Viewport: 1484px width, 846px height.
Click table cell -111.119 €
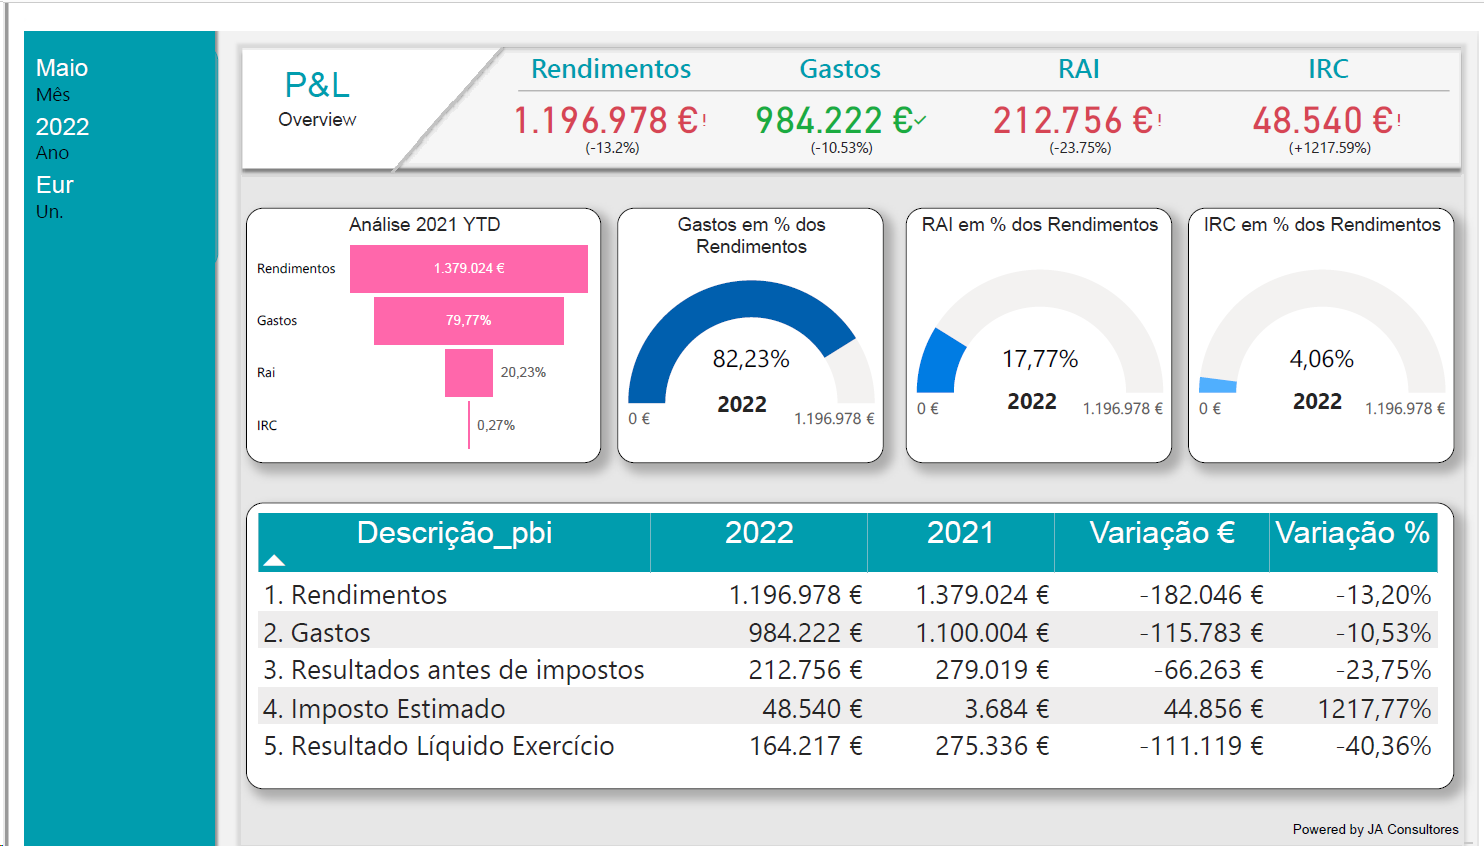[1201, 746]
